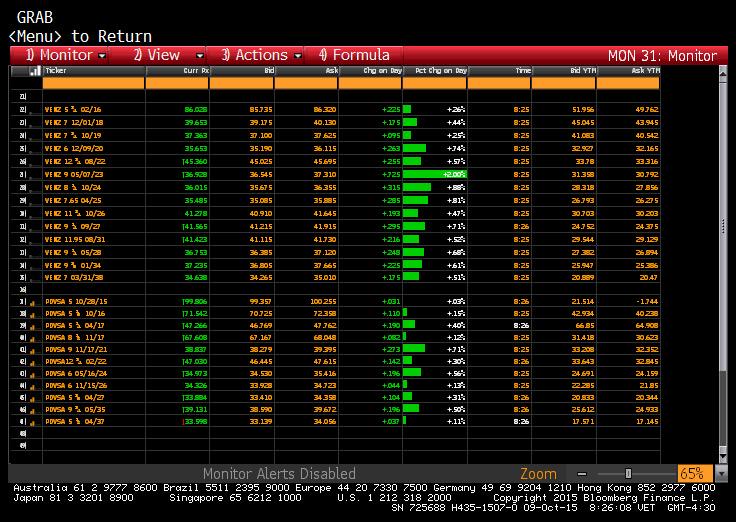Select ticker VENZ 7.65 04/25
Screen dimensions: 736x522
coord(73,200)
